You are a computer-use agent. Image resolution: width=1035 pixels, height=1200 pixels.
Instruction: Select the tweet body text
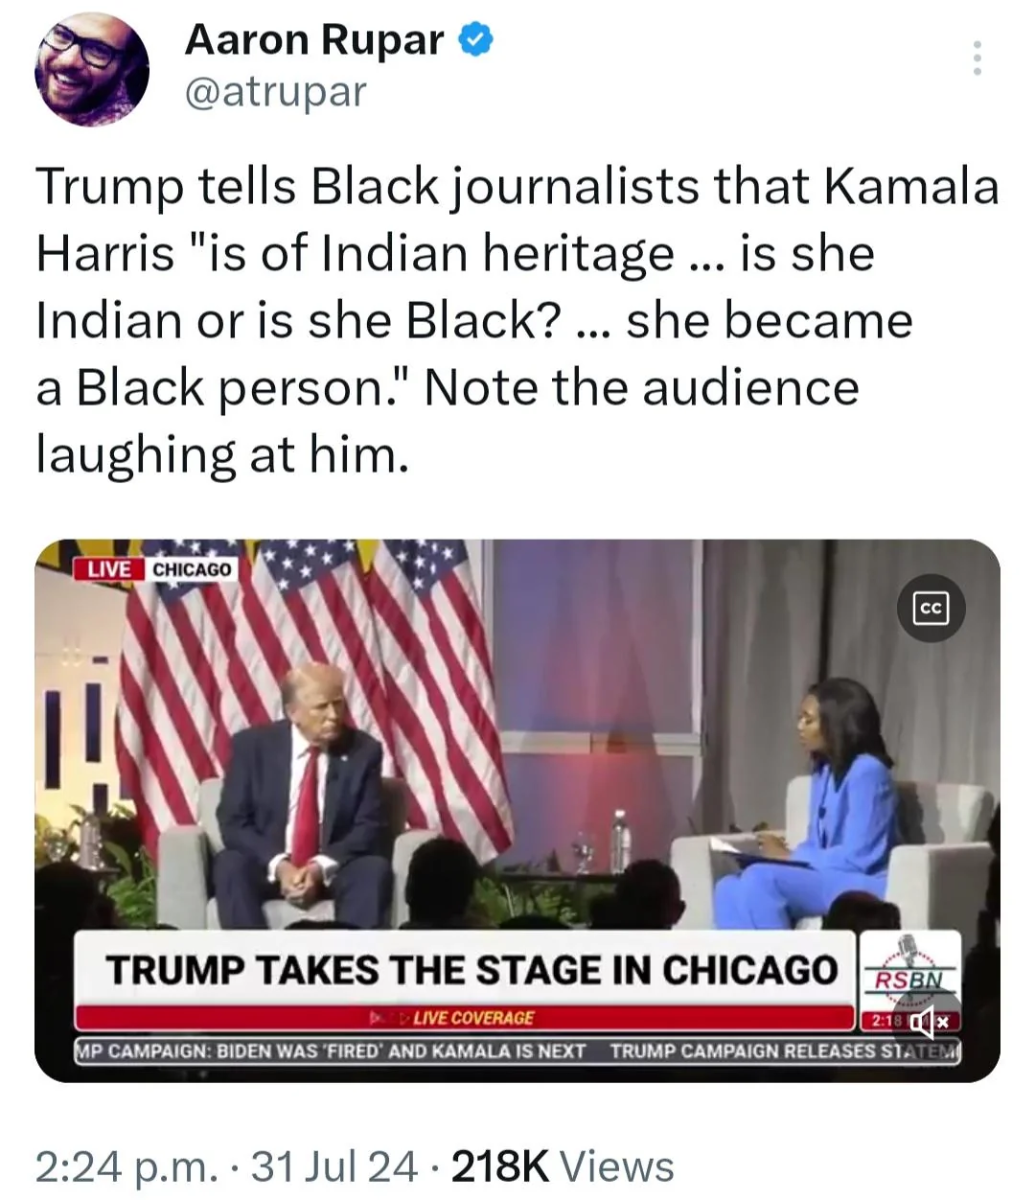[x=517, y=319]
